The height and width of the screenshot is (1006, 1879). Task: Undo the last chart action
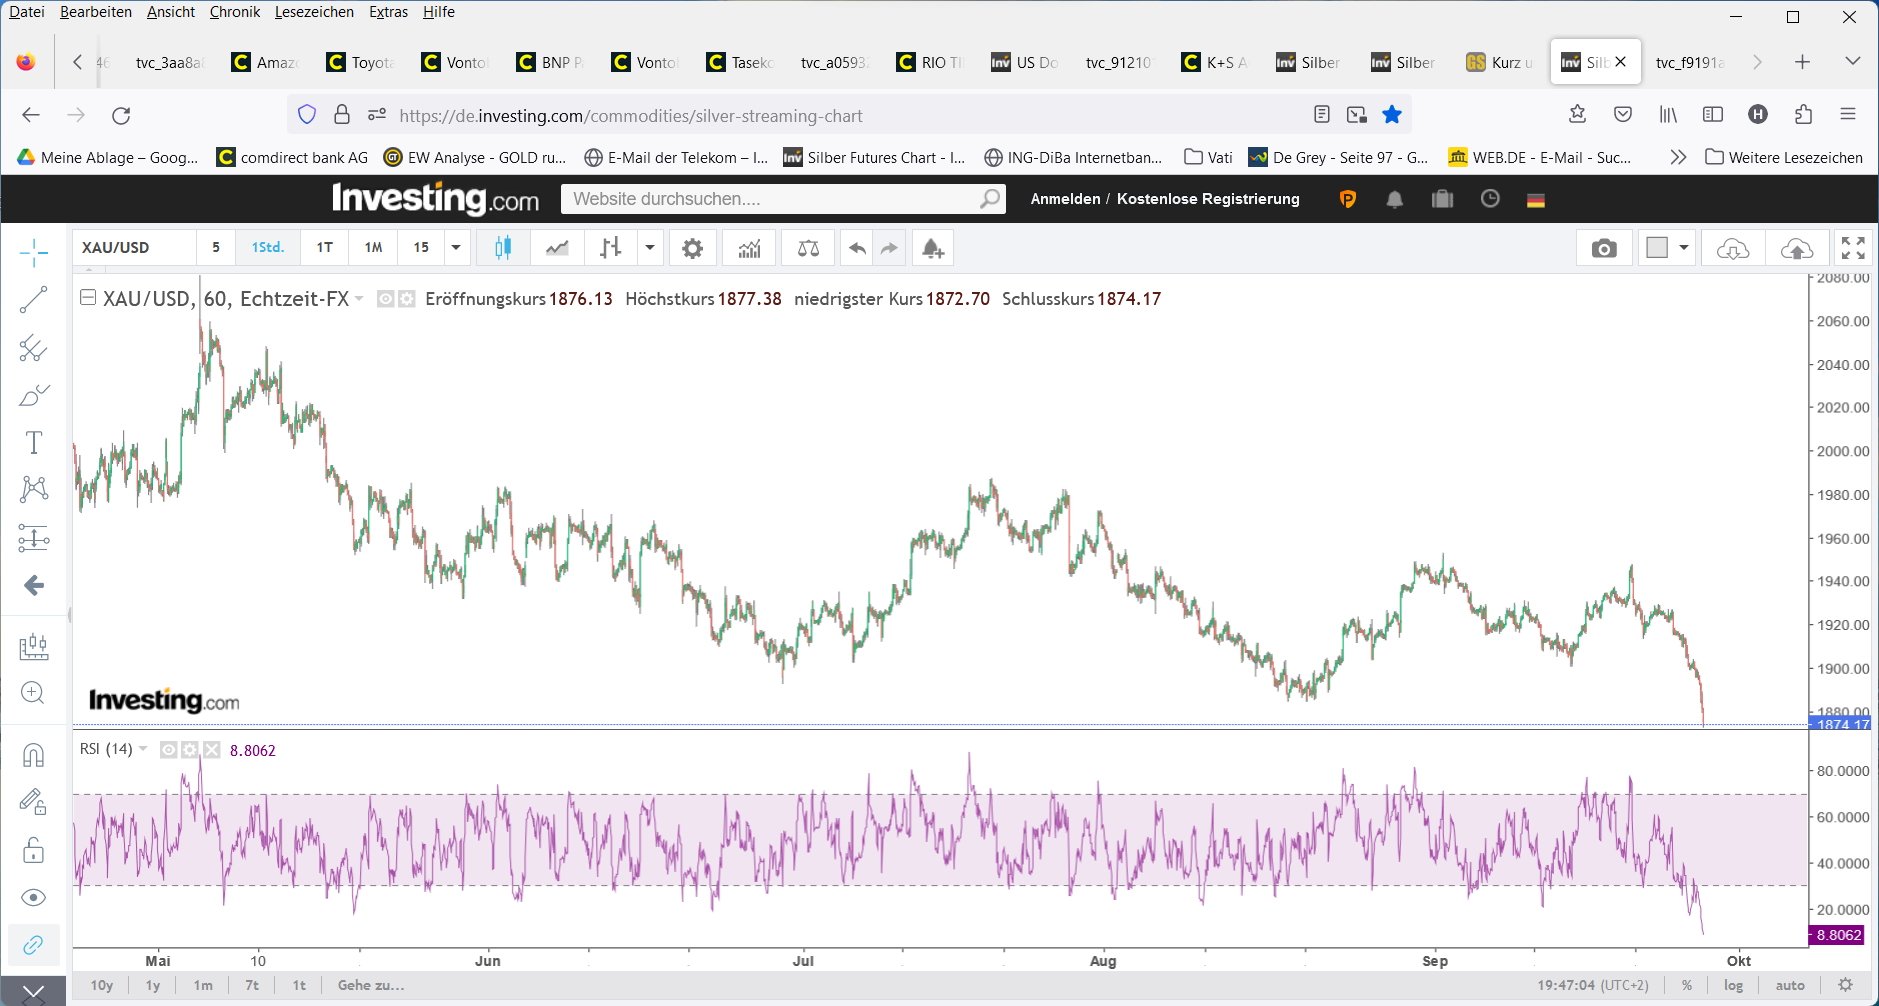coord(857,248)
